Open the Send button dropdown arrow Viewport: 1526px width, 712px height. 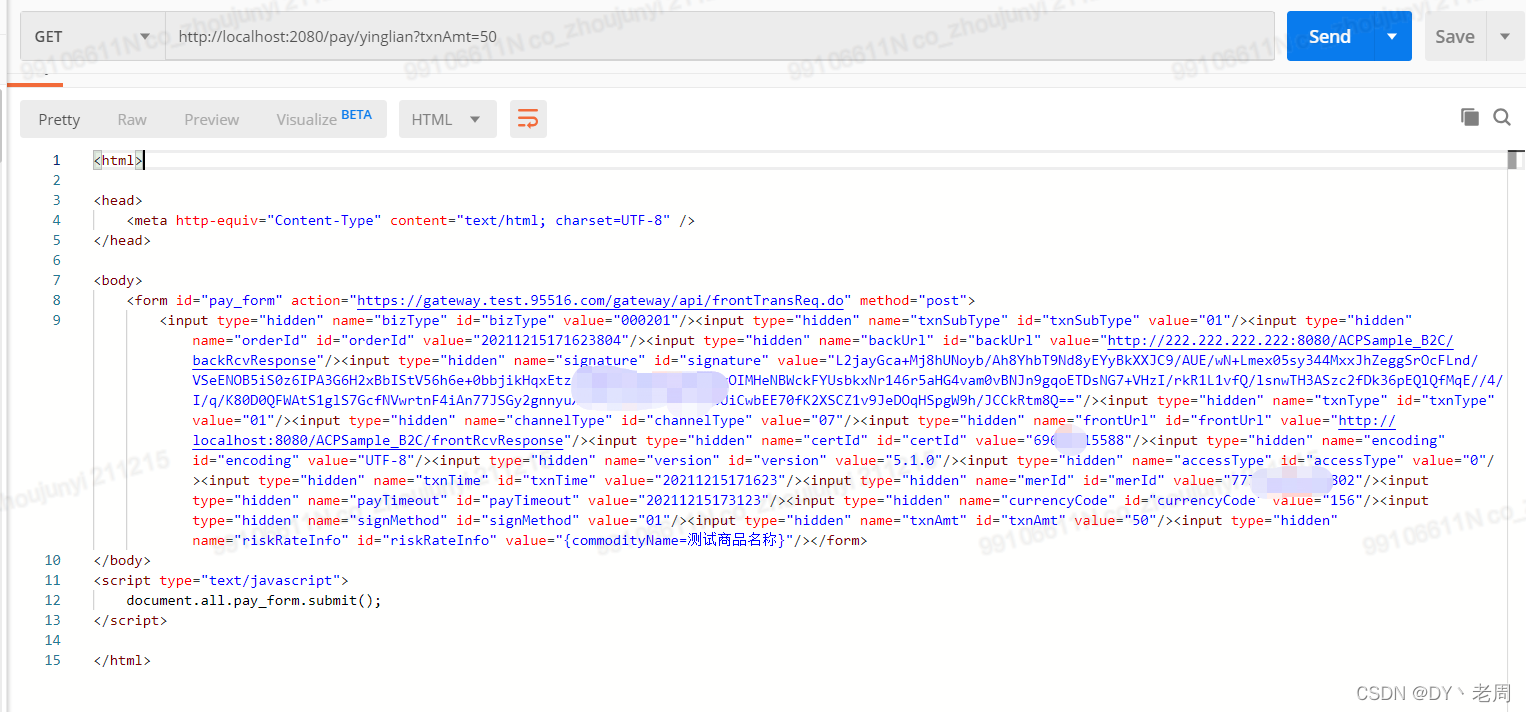[1392, 36]
